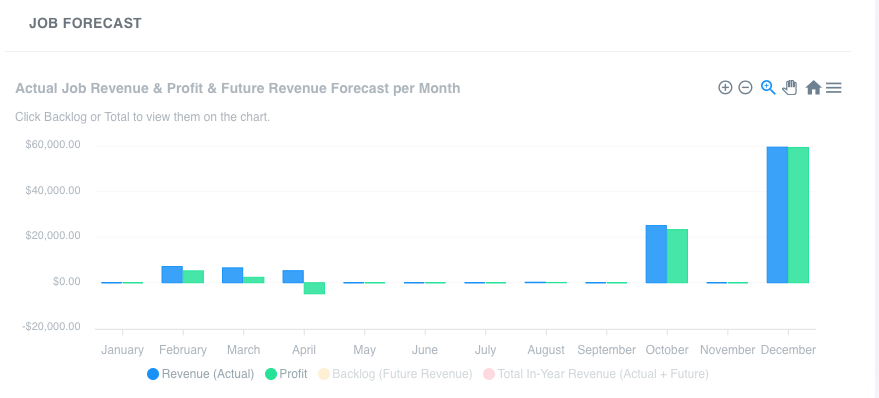Click the November axis label
879x398 pixels.
pos(728,350)
